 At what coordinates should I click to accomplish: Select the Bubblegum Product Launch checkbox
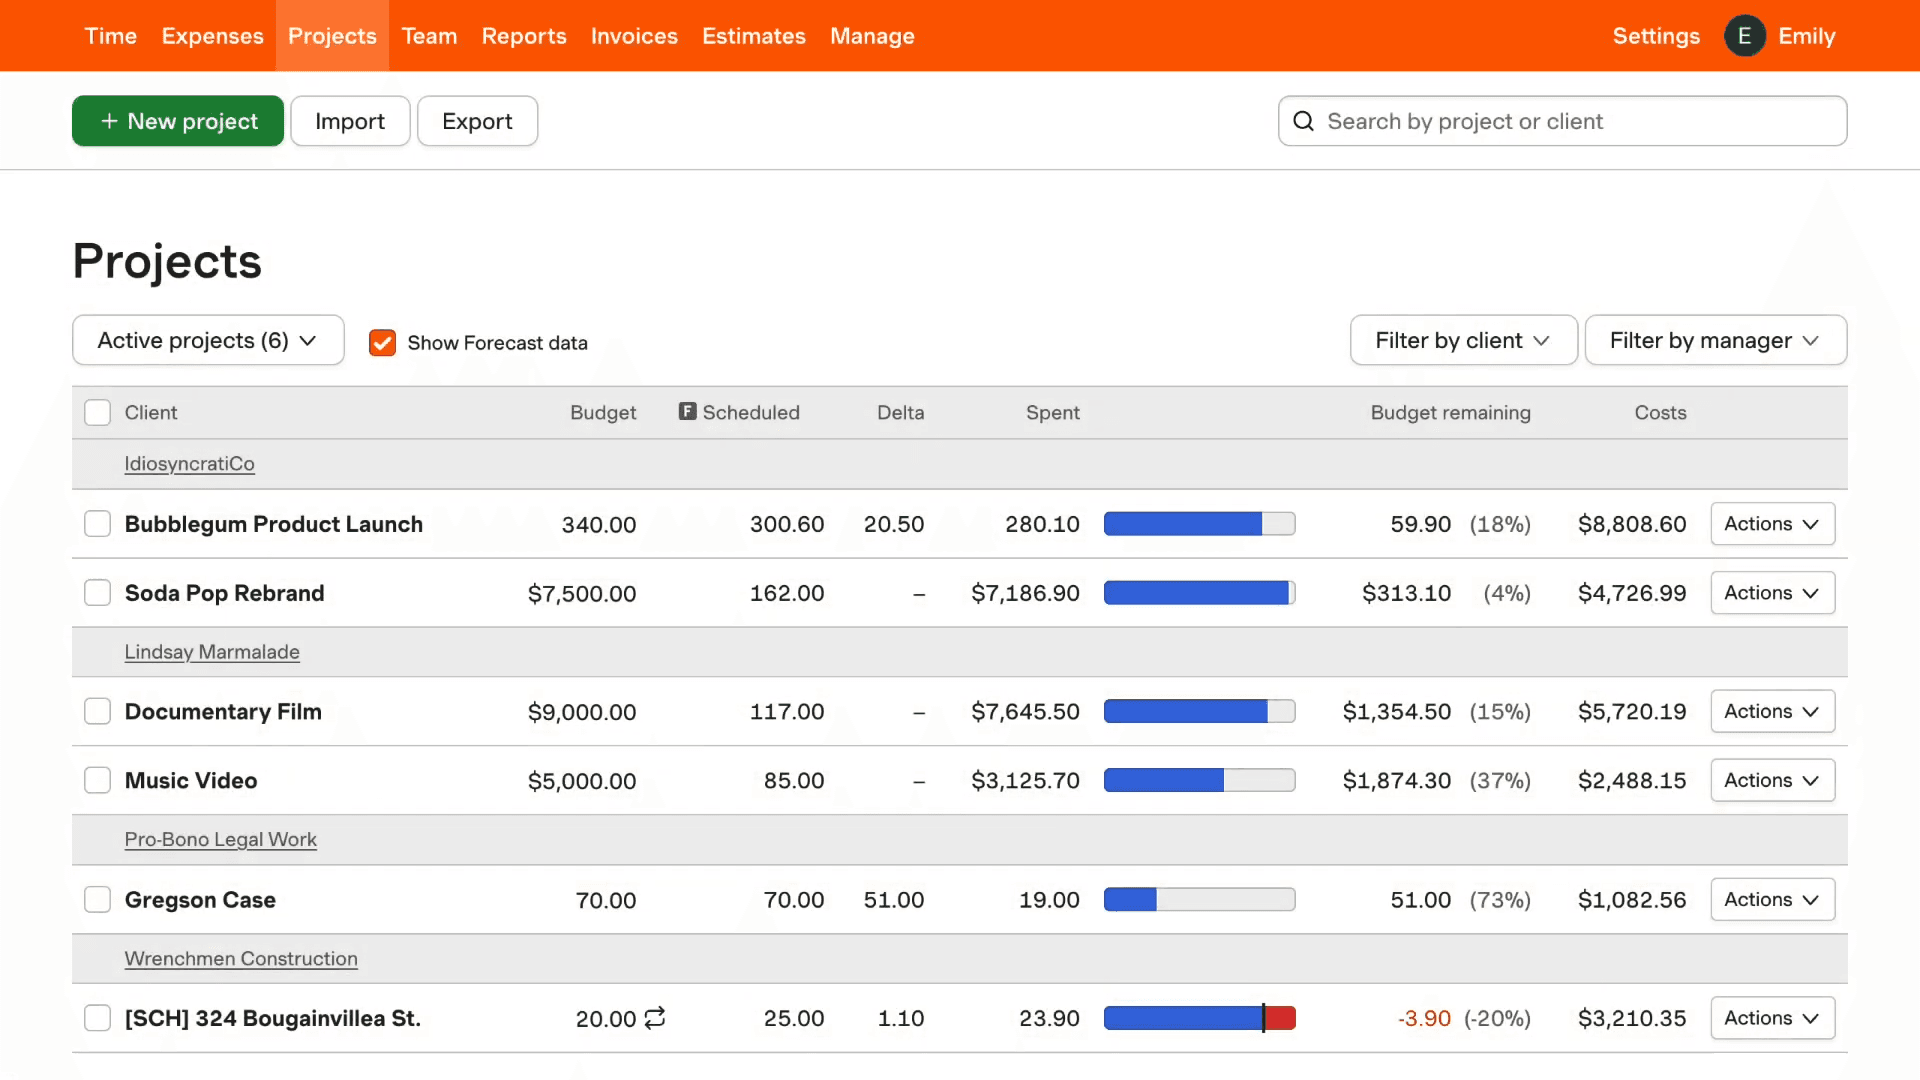97,524
